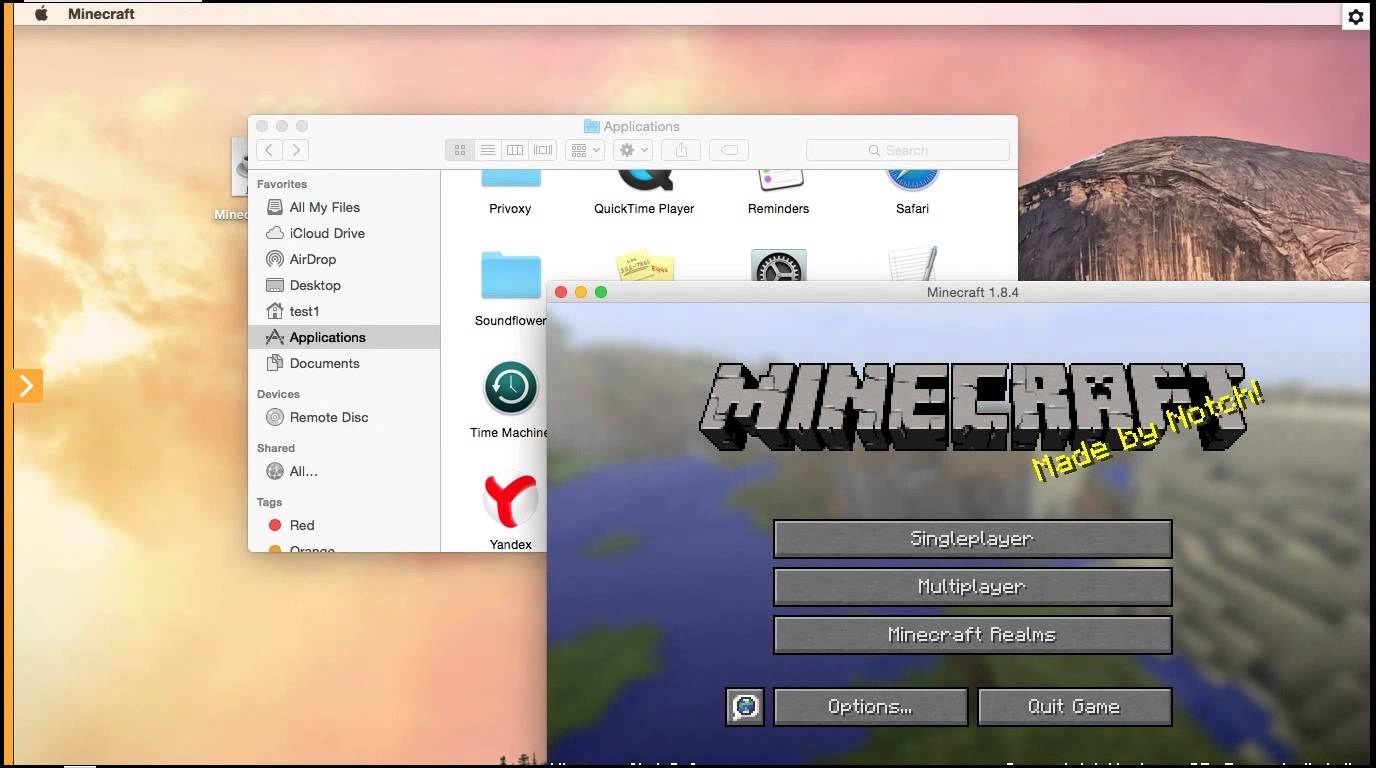Click the Devices heading in Finder sidebar
The height and width of the screenshot is (768, 1376).
(278, 394)
